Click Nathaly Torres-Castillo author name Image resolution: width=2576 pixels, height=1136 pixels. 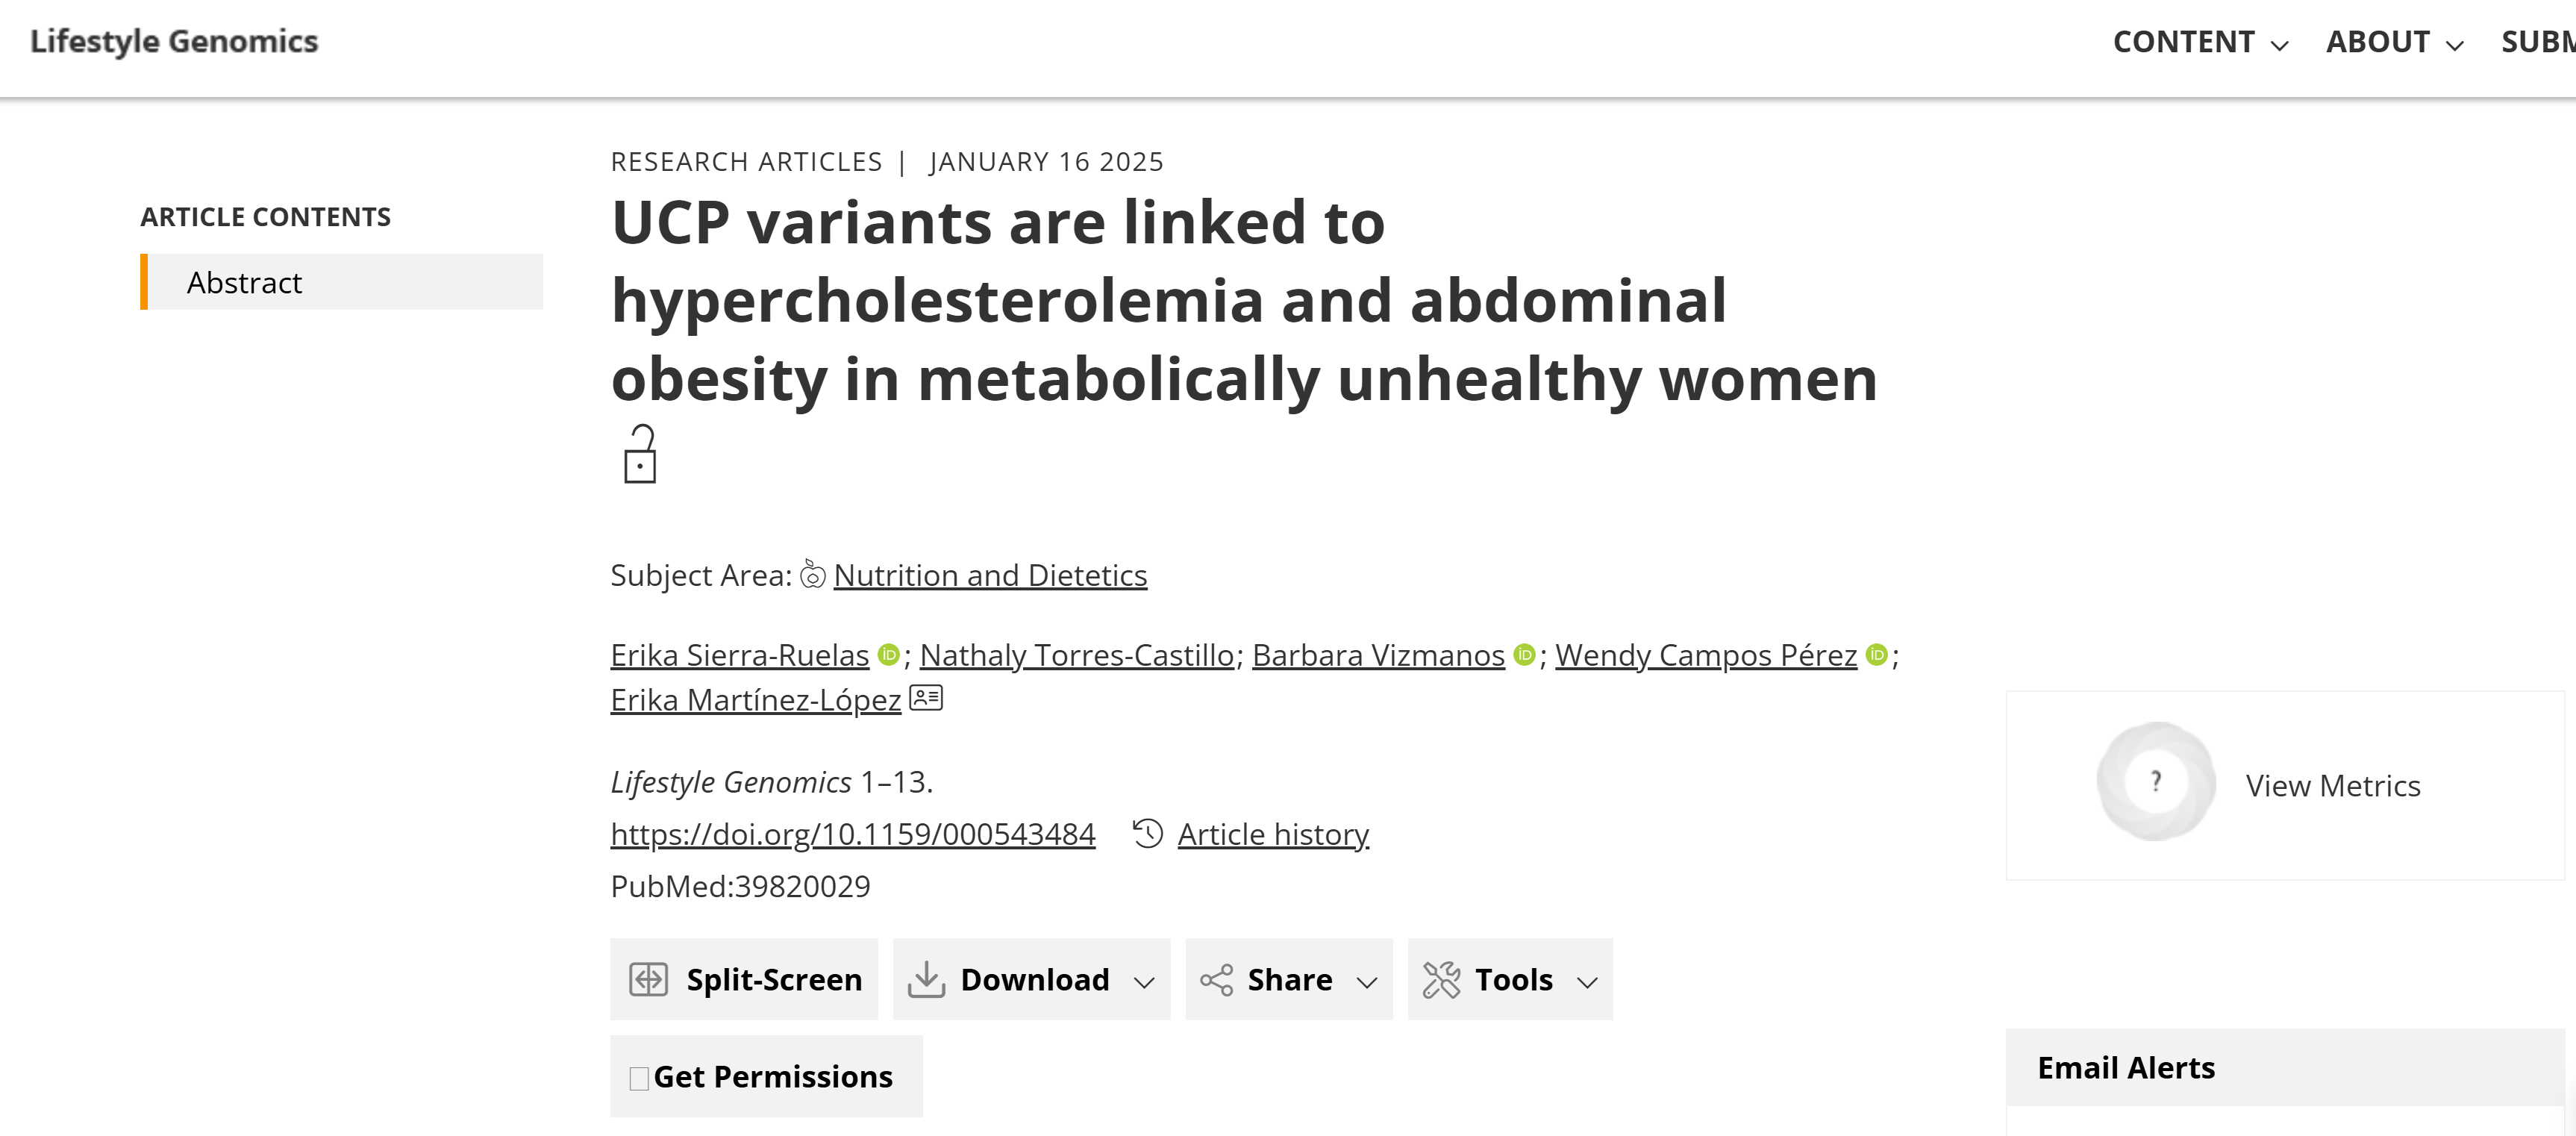(x=1076, y=655)
